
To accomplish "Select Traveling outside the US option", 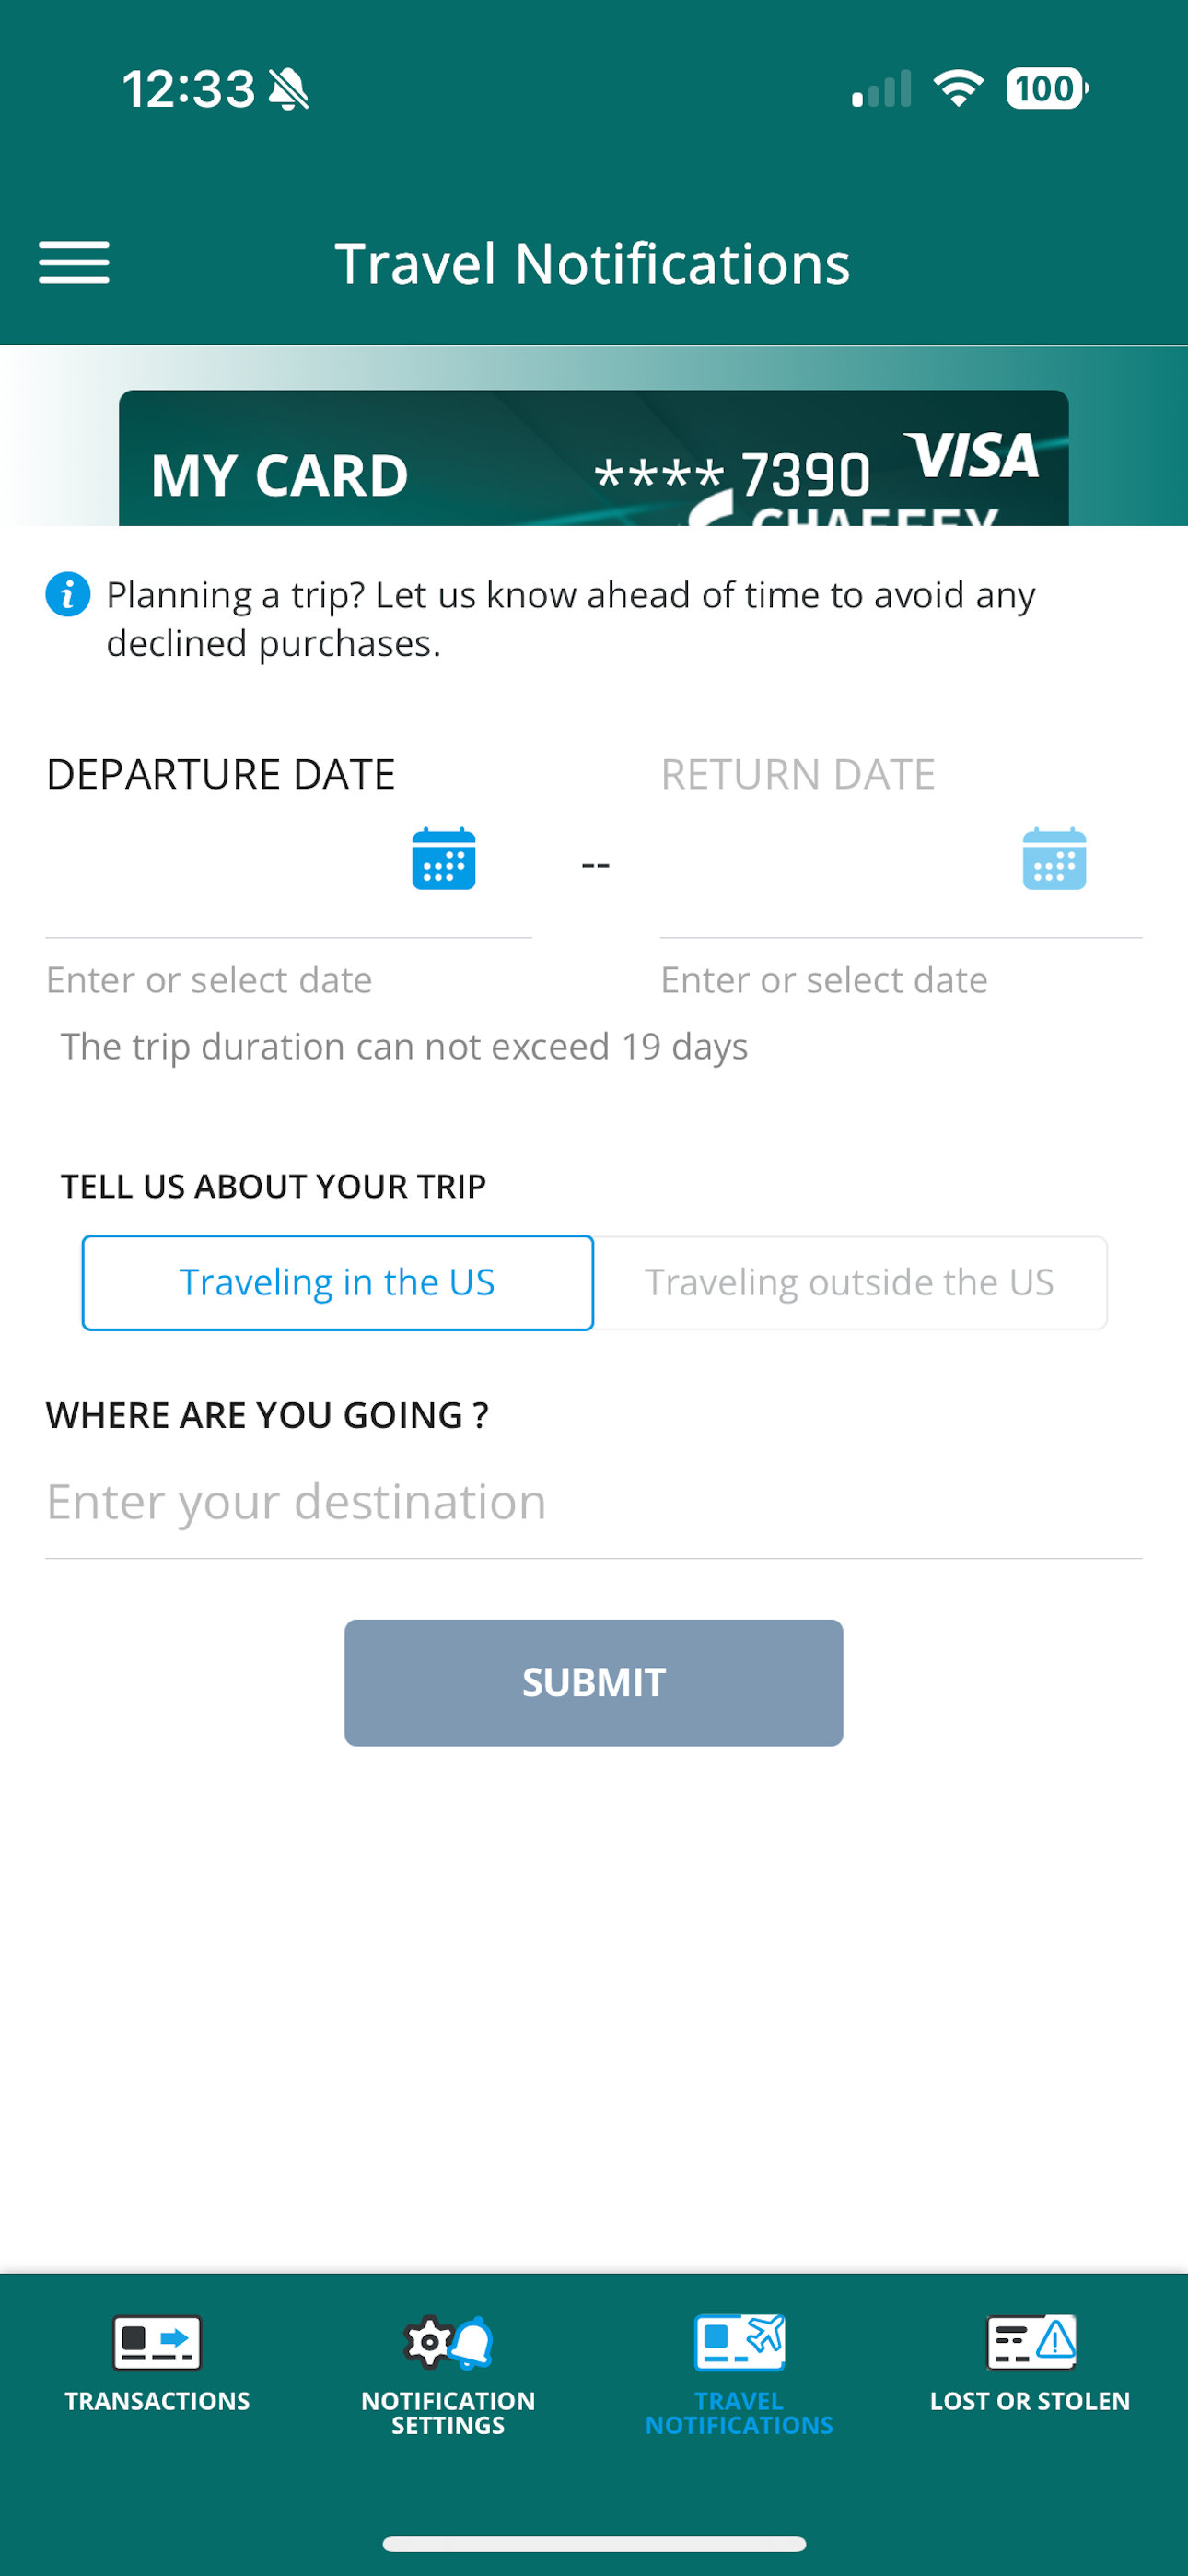I will (850, 1283).
